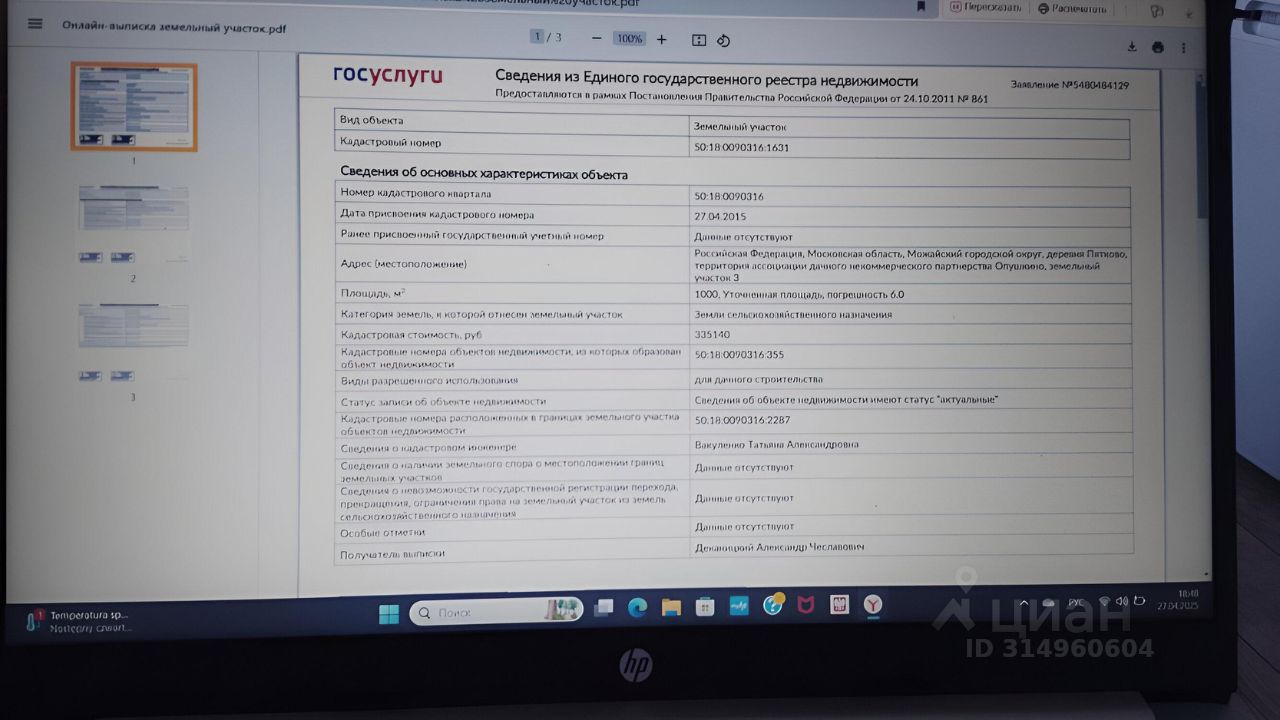Show hidden system tray icons
This screenshot has height=720, width=1280.
point(1023,602)
